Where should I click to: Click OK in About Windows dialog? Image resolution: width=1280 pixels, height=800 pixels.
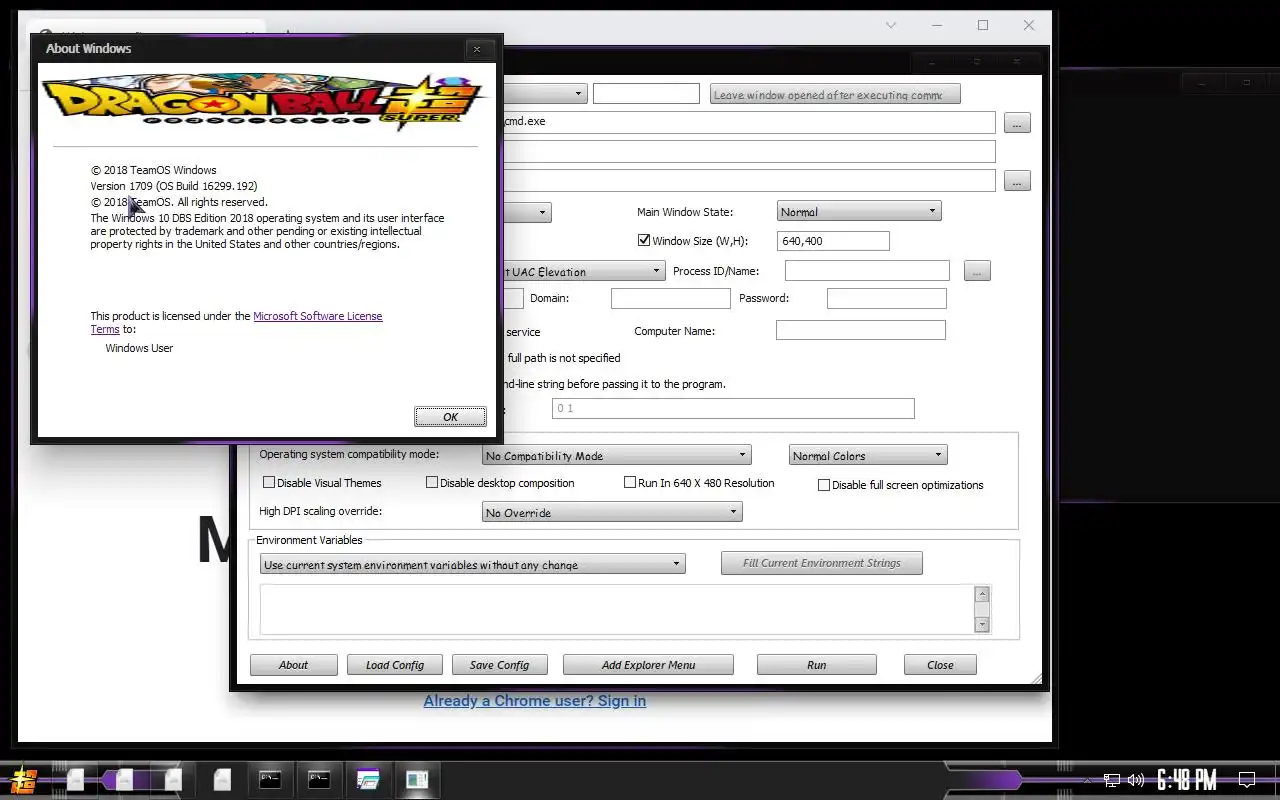[x=450, y=417]
